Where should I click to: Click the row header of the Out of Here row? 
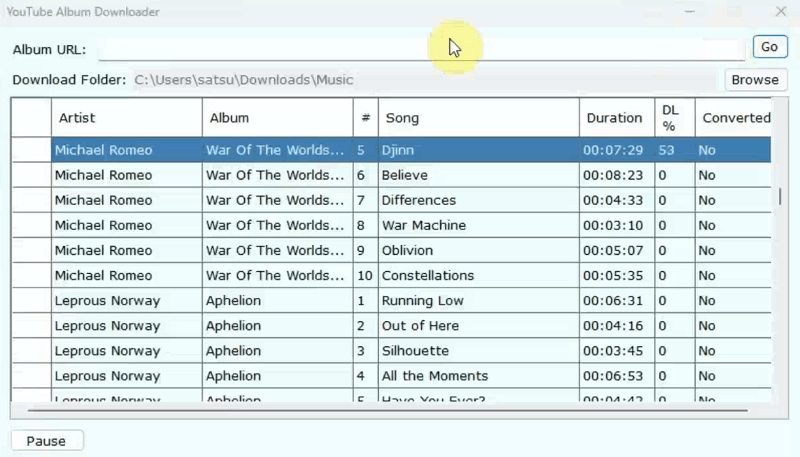[31, 325]
